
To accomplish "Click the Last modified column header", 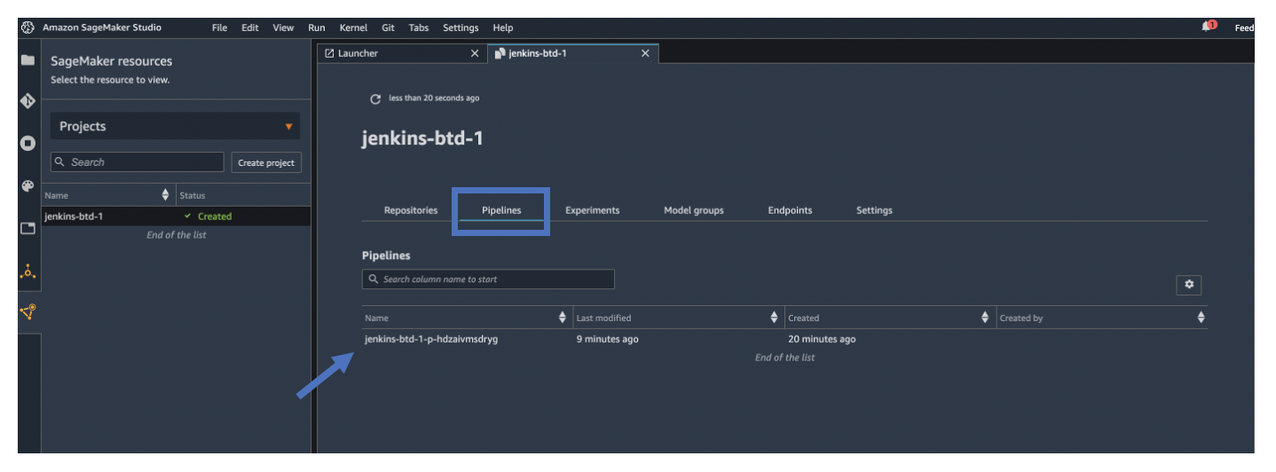I will coord(604,318).
